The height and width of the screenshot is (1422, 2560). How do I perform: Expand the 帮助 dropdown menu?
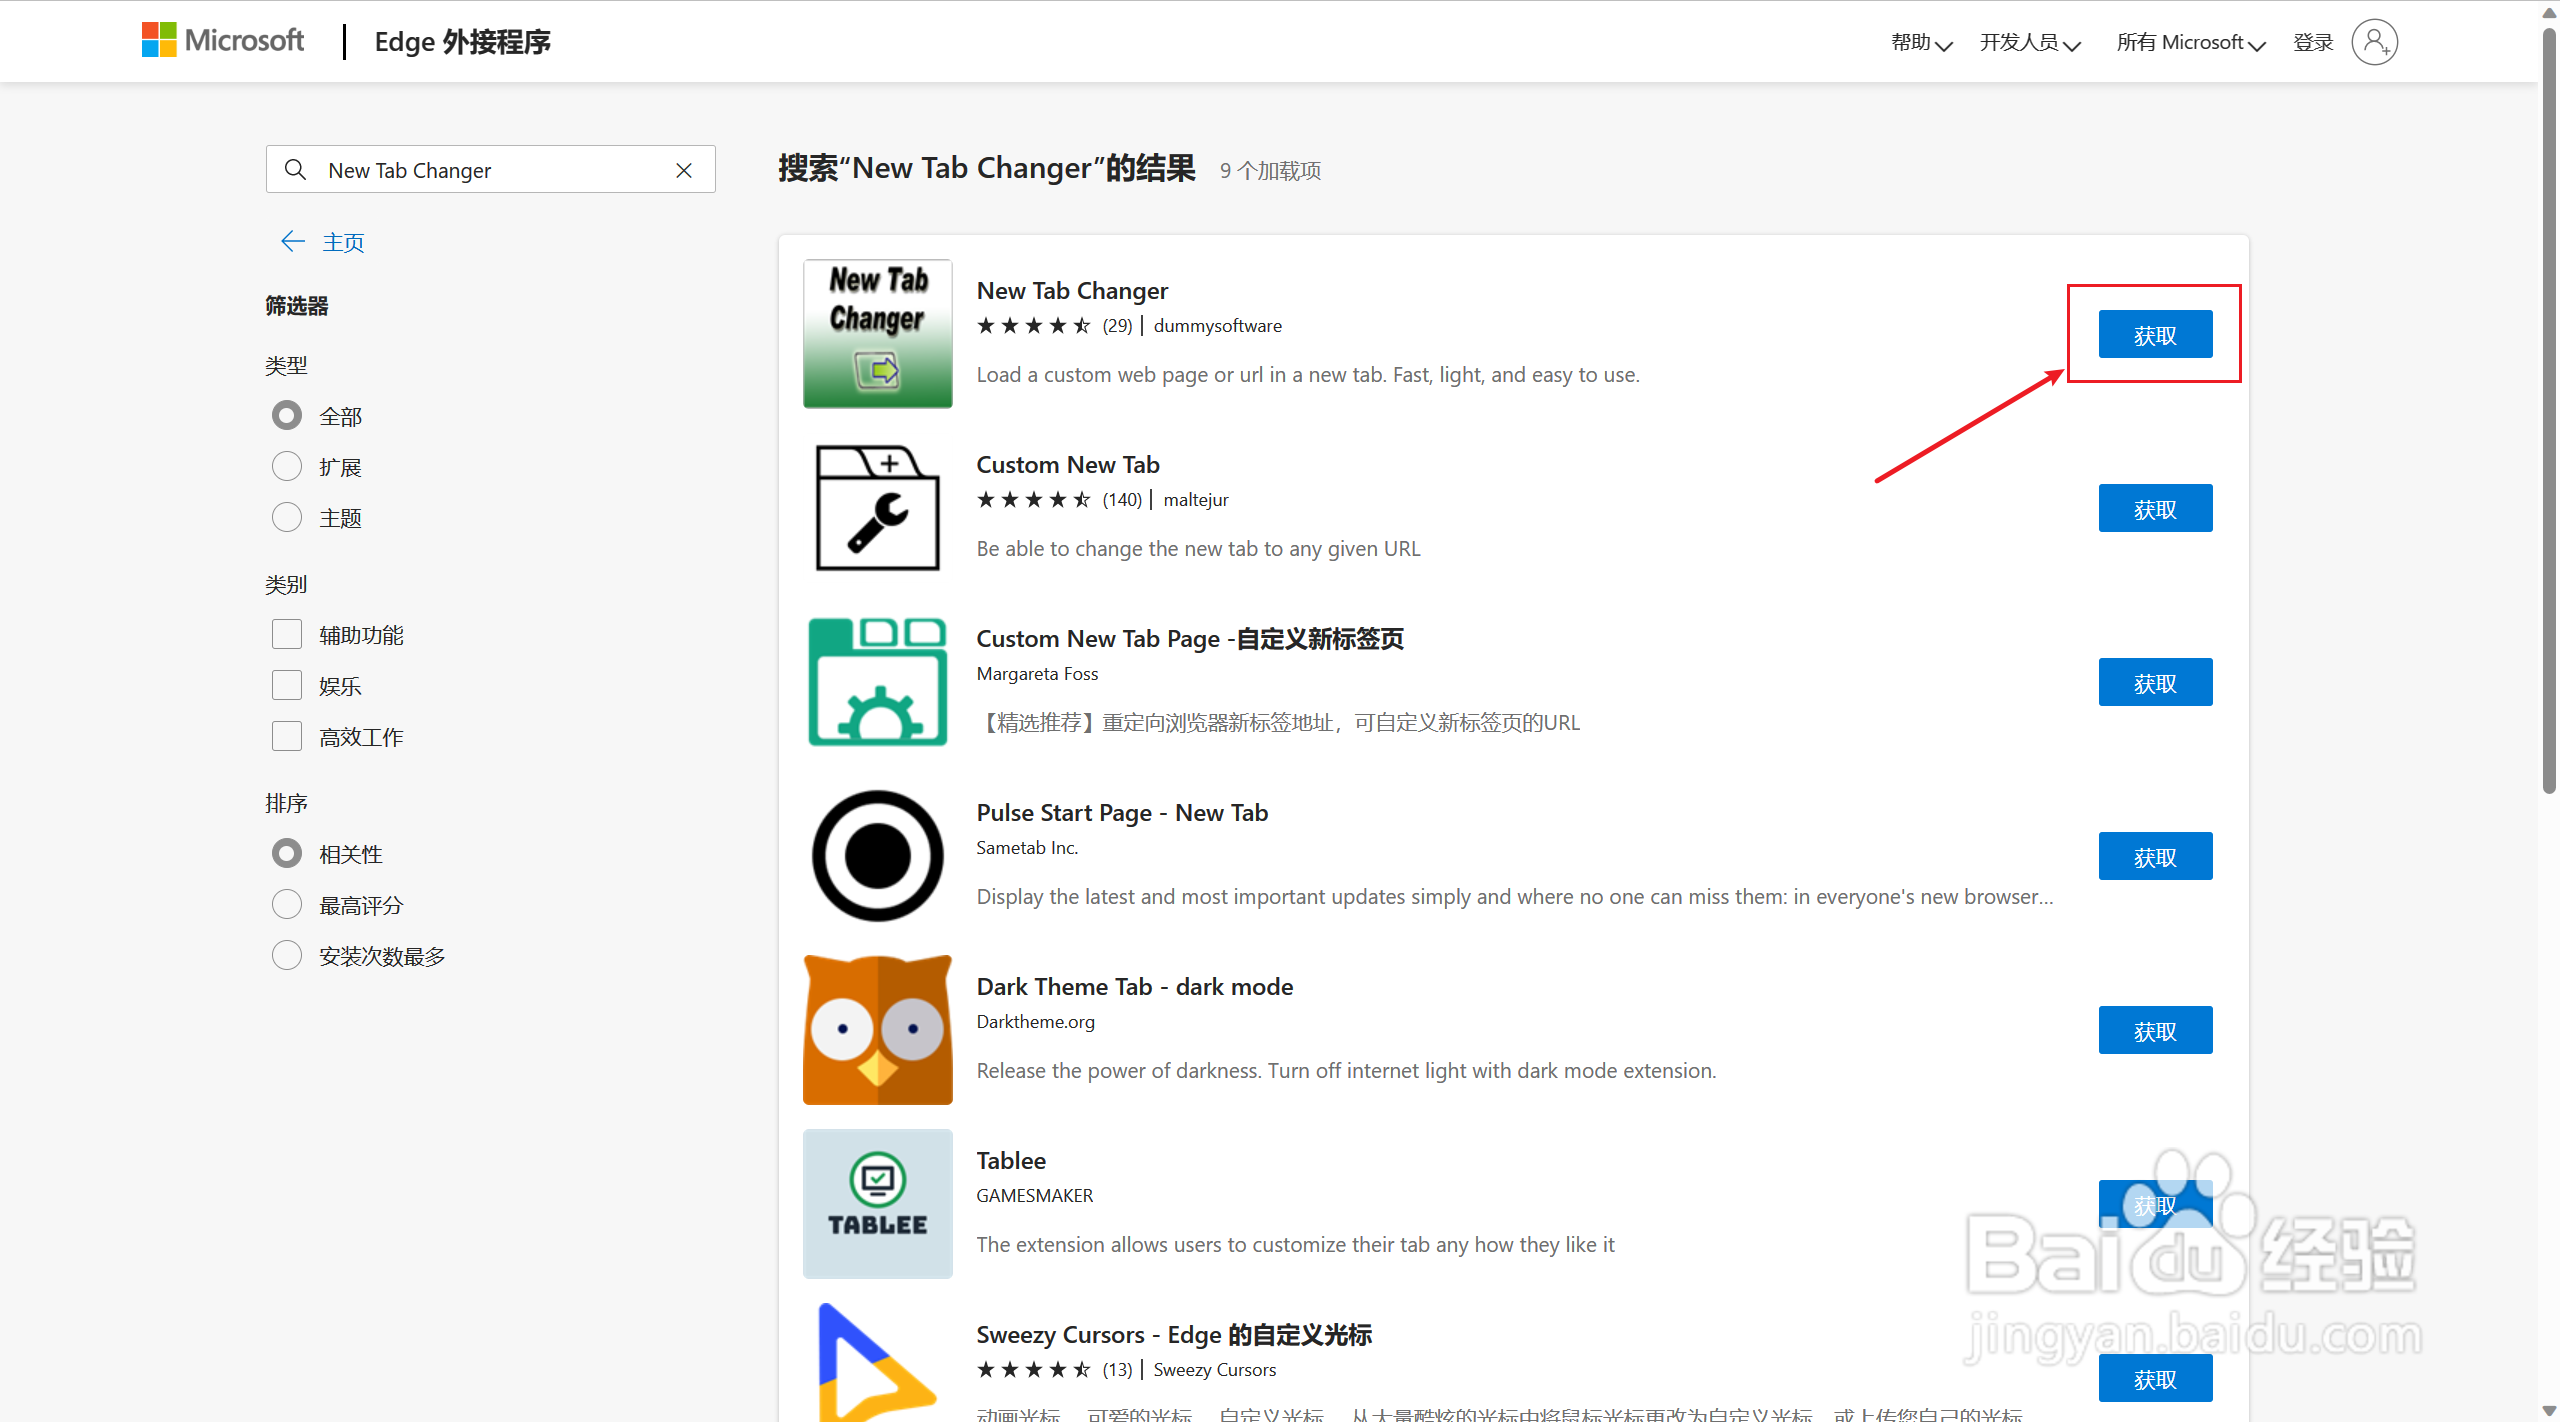point(1922,42)
